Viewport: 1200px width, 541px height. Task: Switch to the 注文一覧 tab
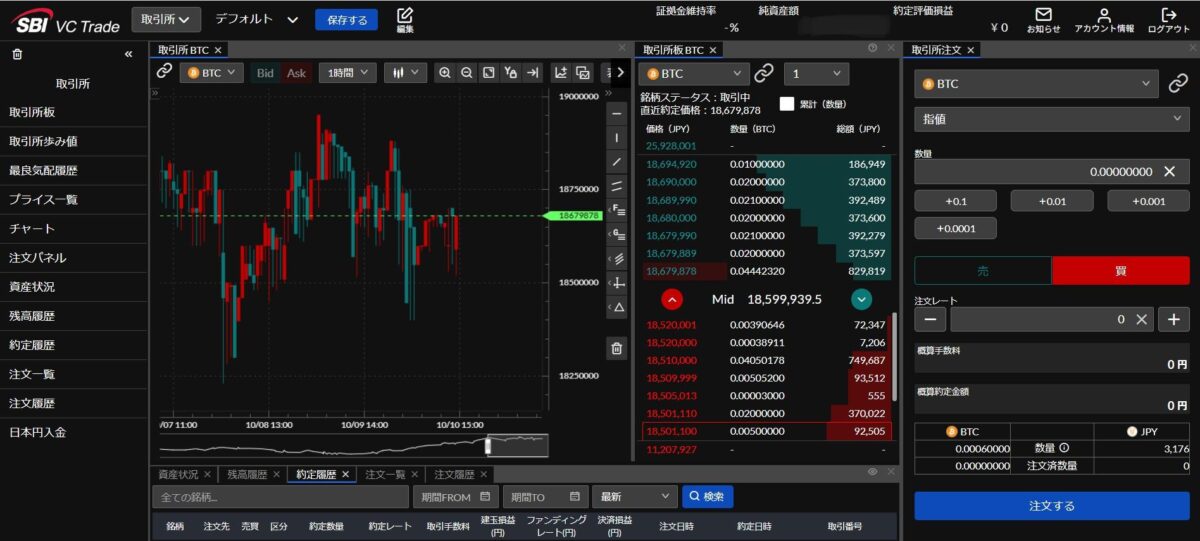coord(391,474)
